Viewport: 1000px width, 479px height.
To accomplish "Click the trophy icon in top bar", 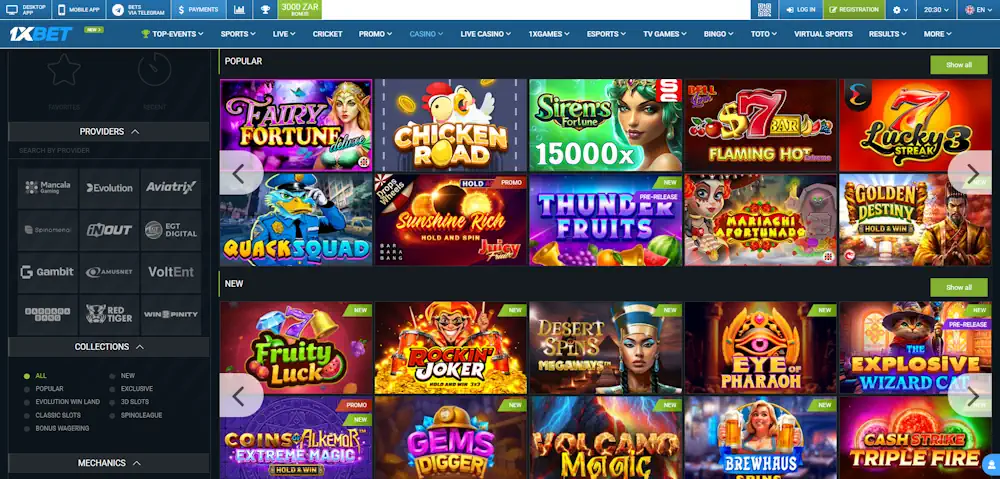I will [265, 10].
